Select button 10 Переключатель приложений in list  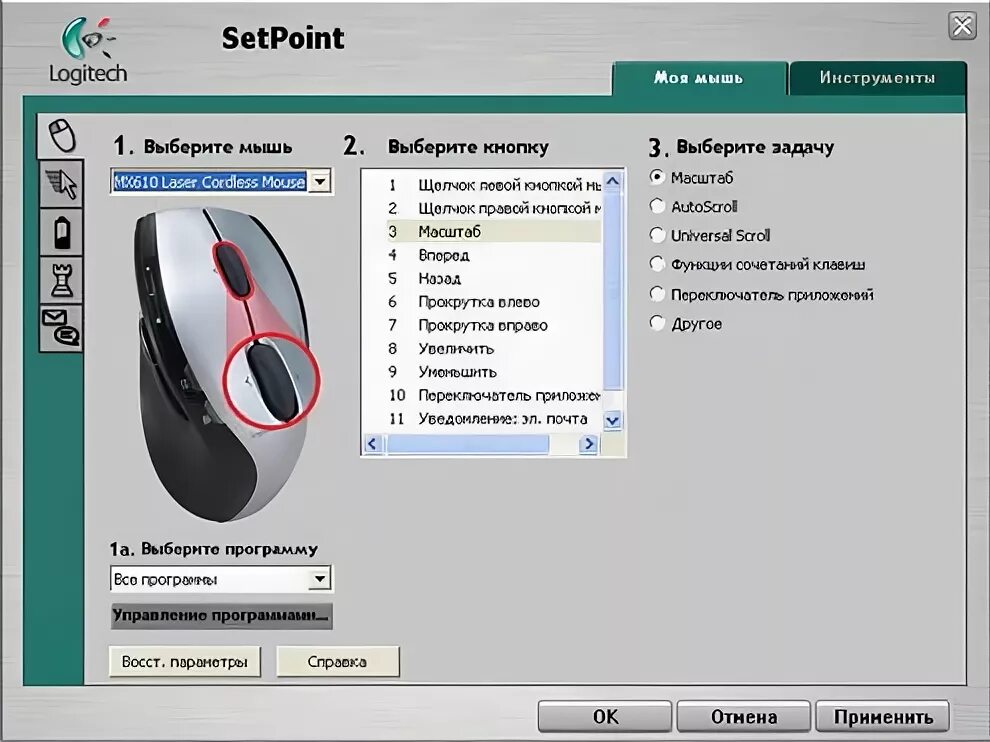pos(494,395)
